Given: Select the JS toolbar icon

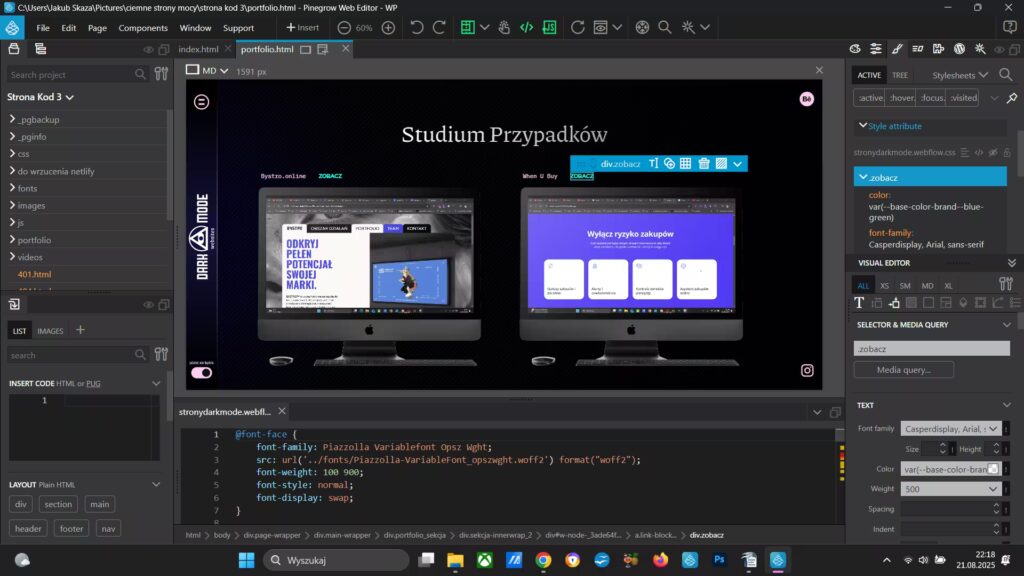Looking at the screenshot, I should [x=549, y=27].
